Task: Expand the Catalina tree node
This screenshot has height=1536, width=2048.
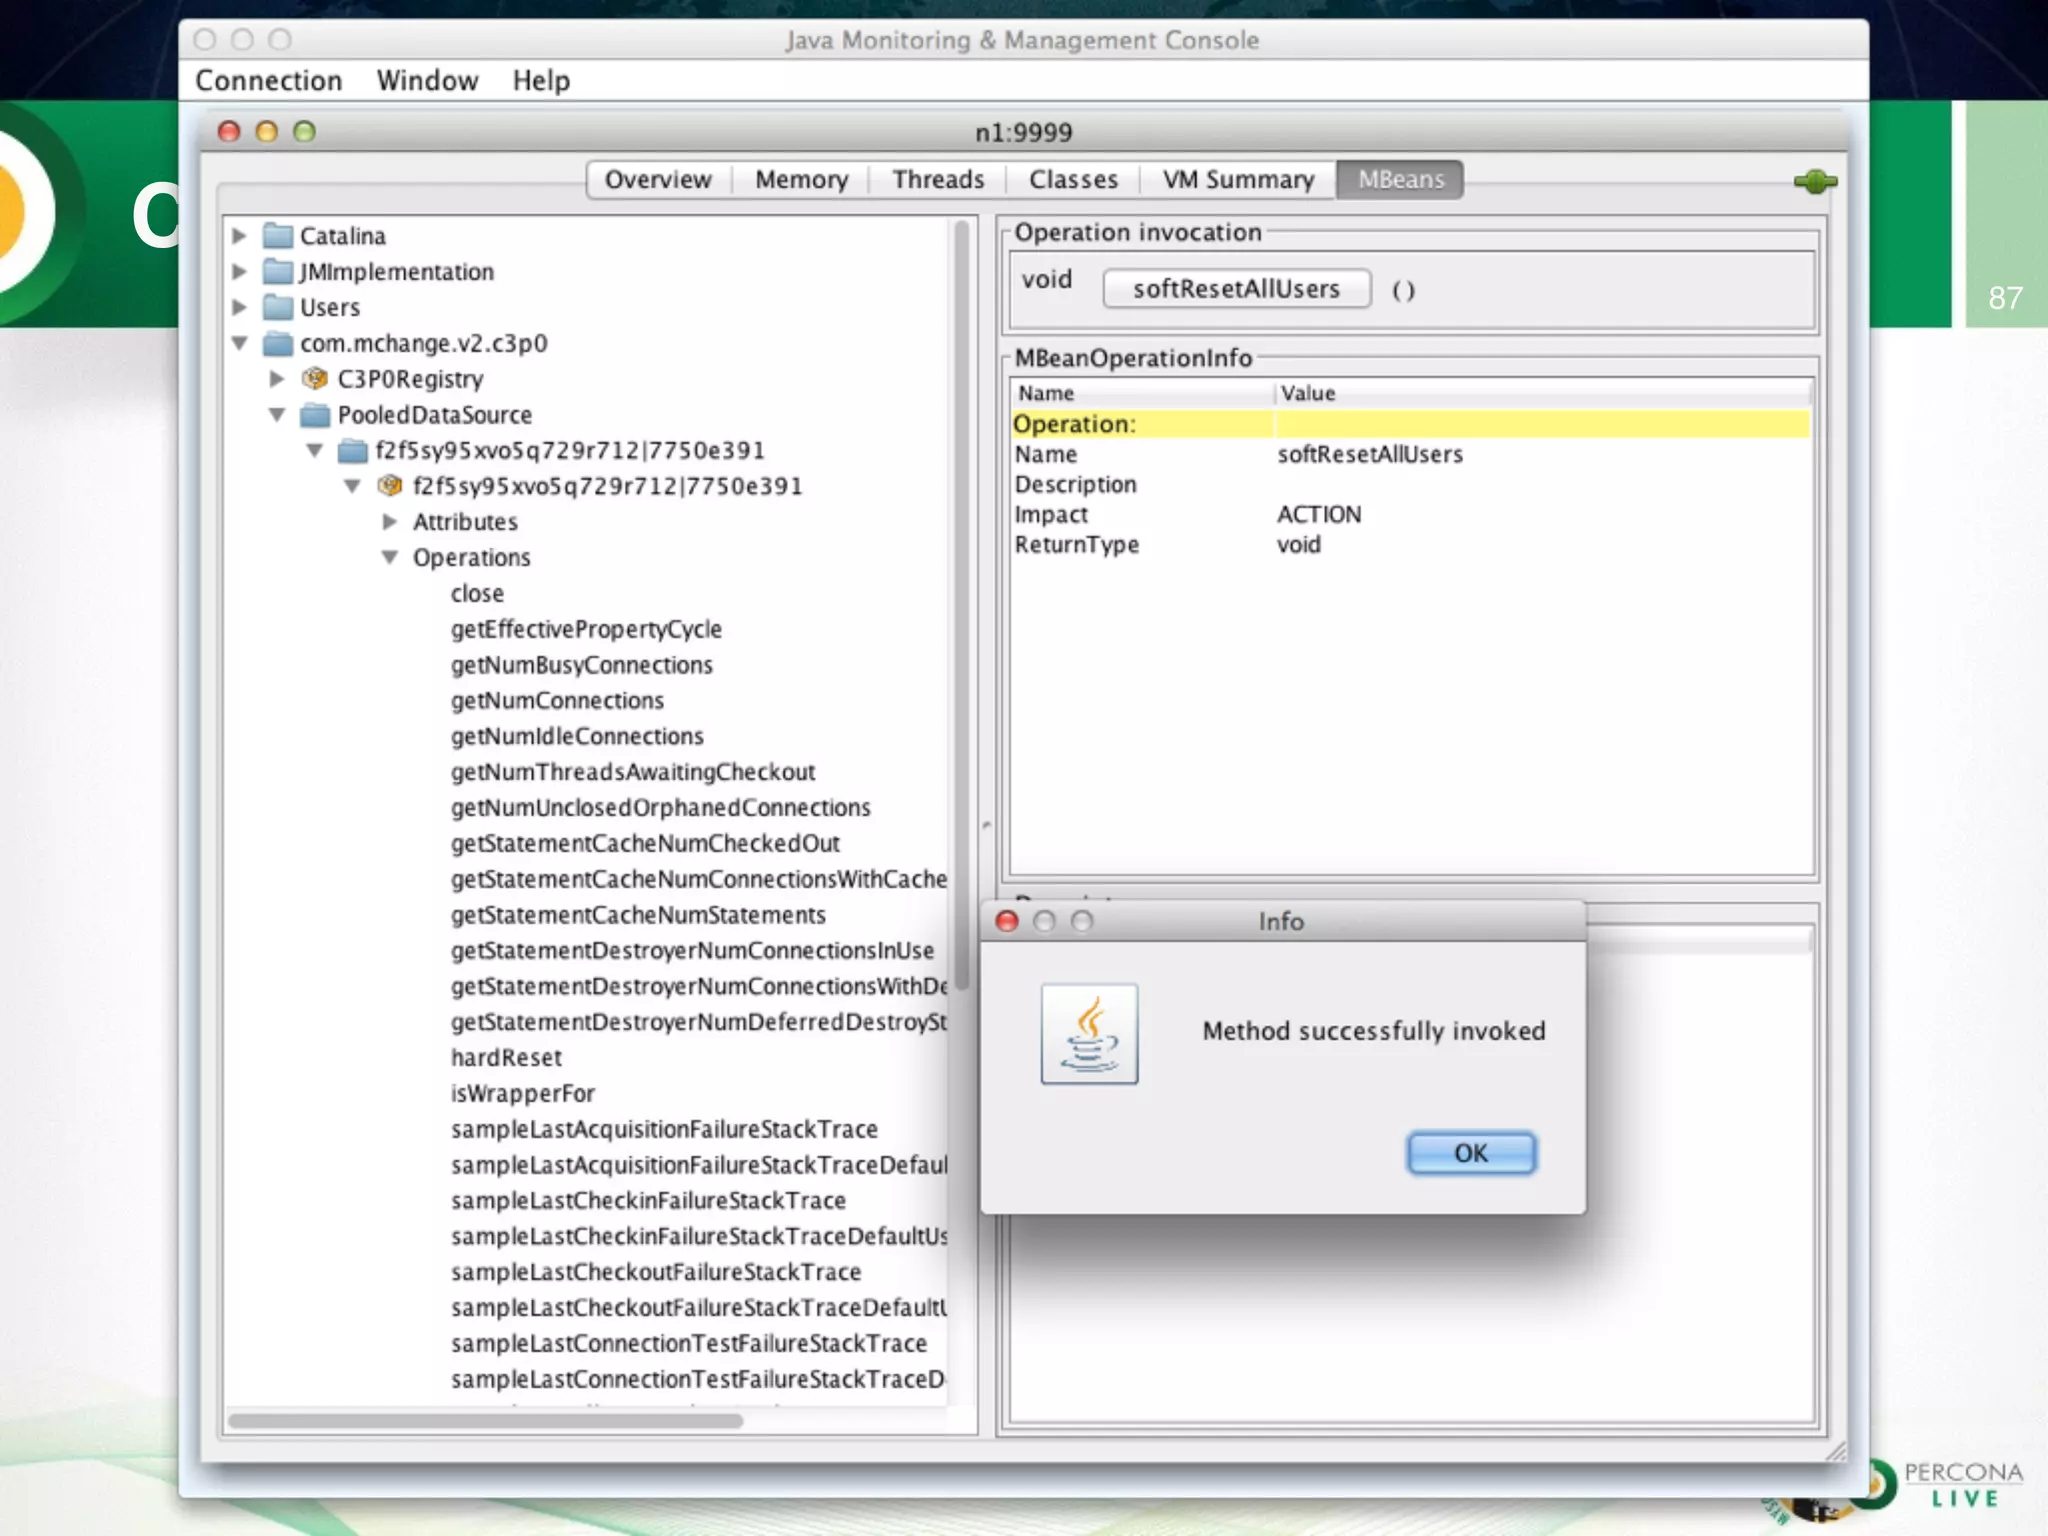Action: (239, 236)
